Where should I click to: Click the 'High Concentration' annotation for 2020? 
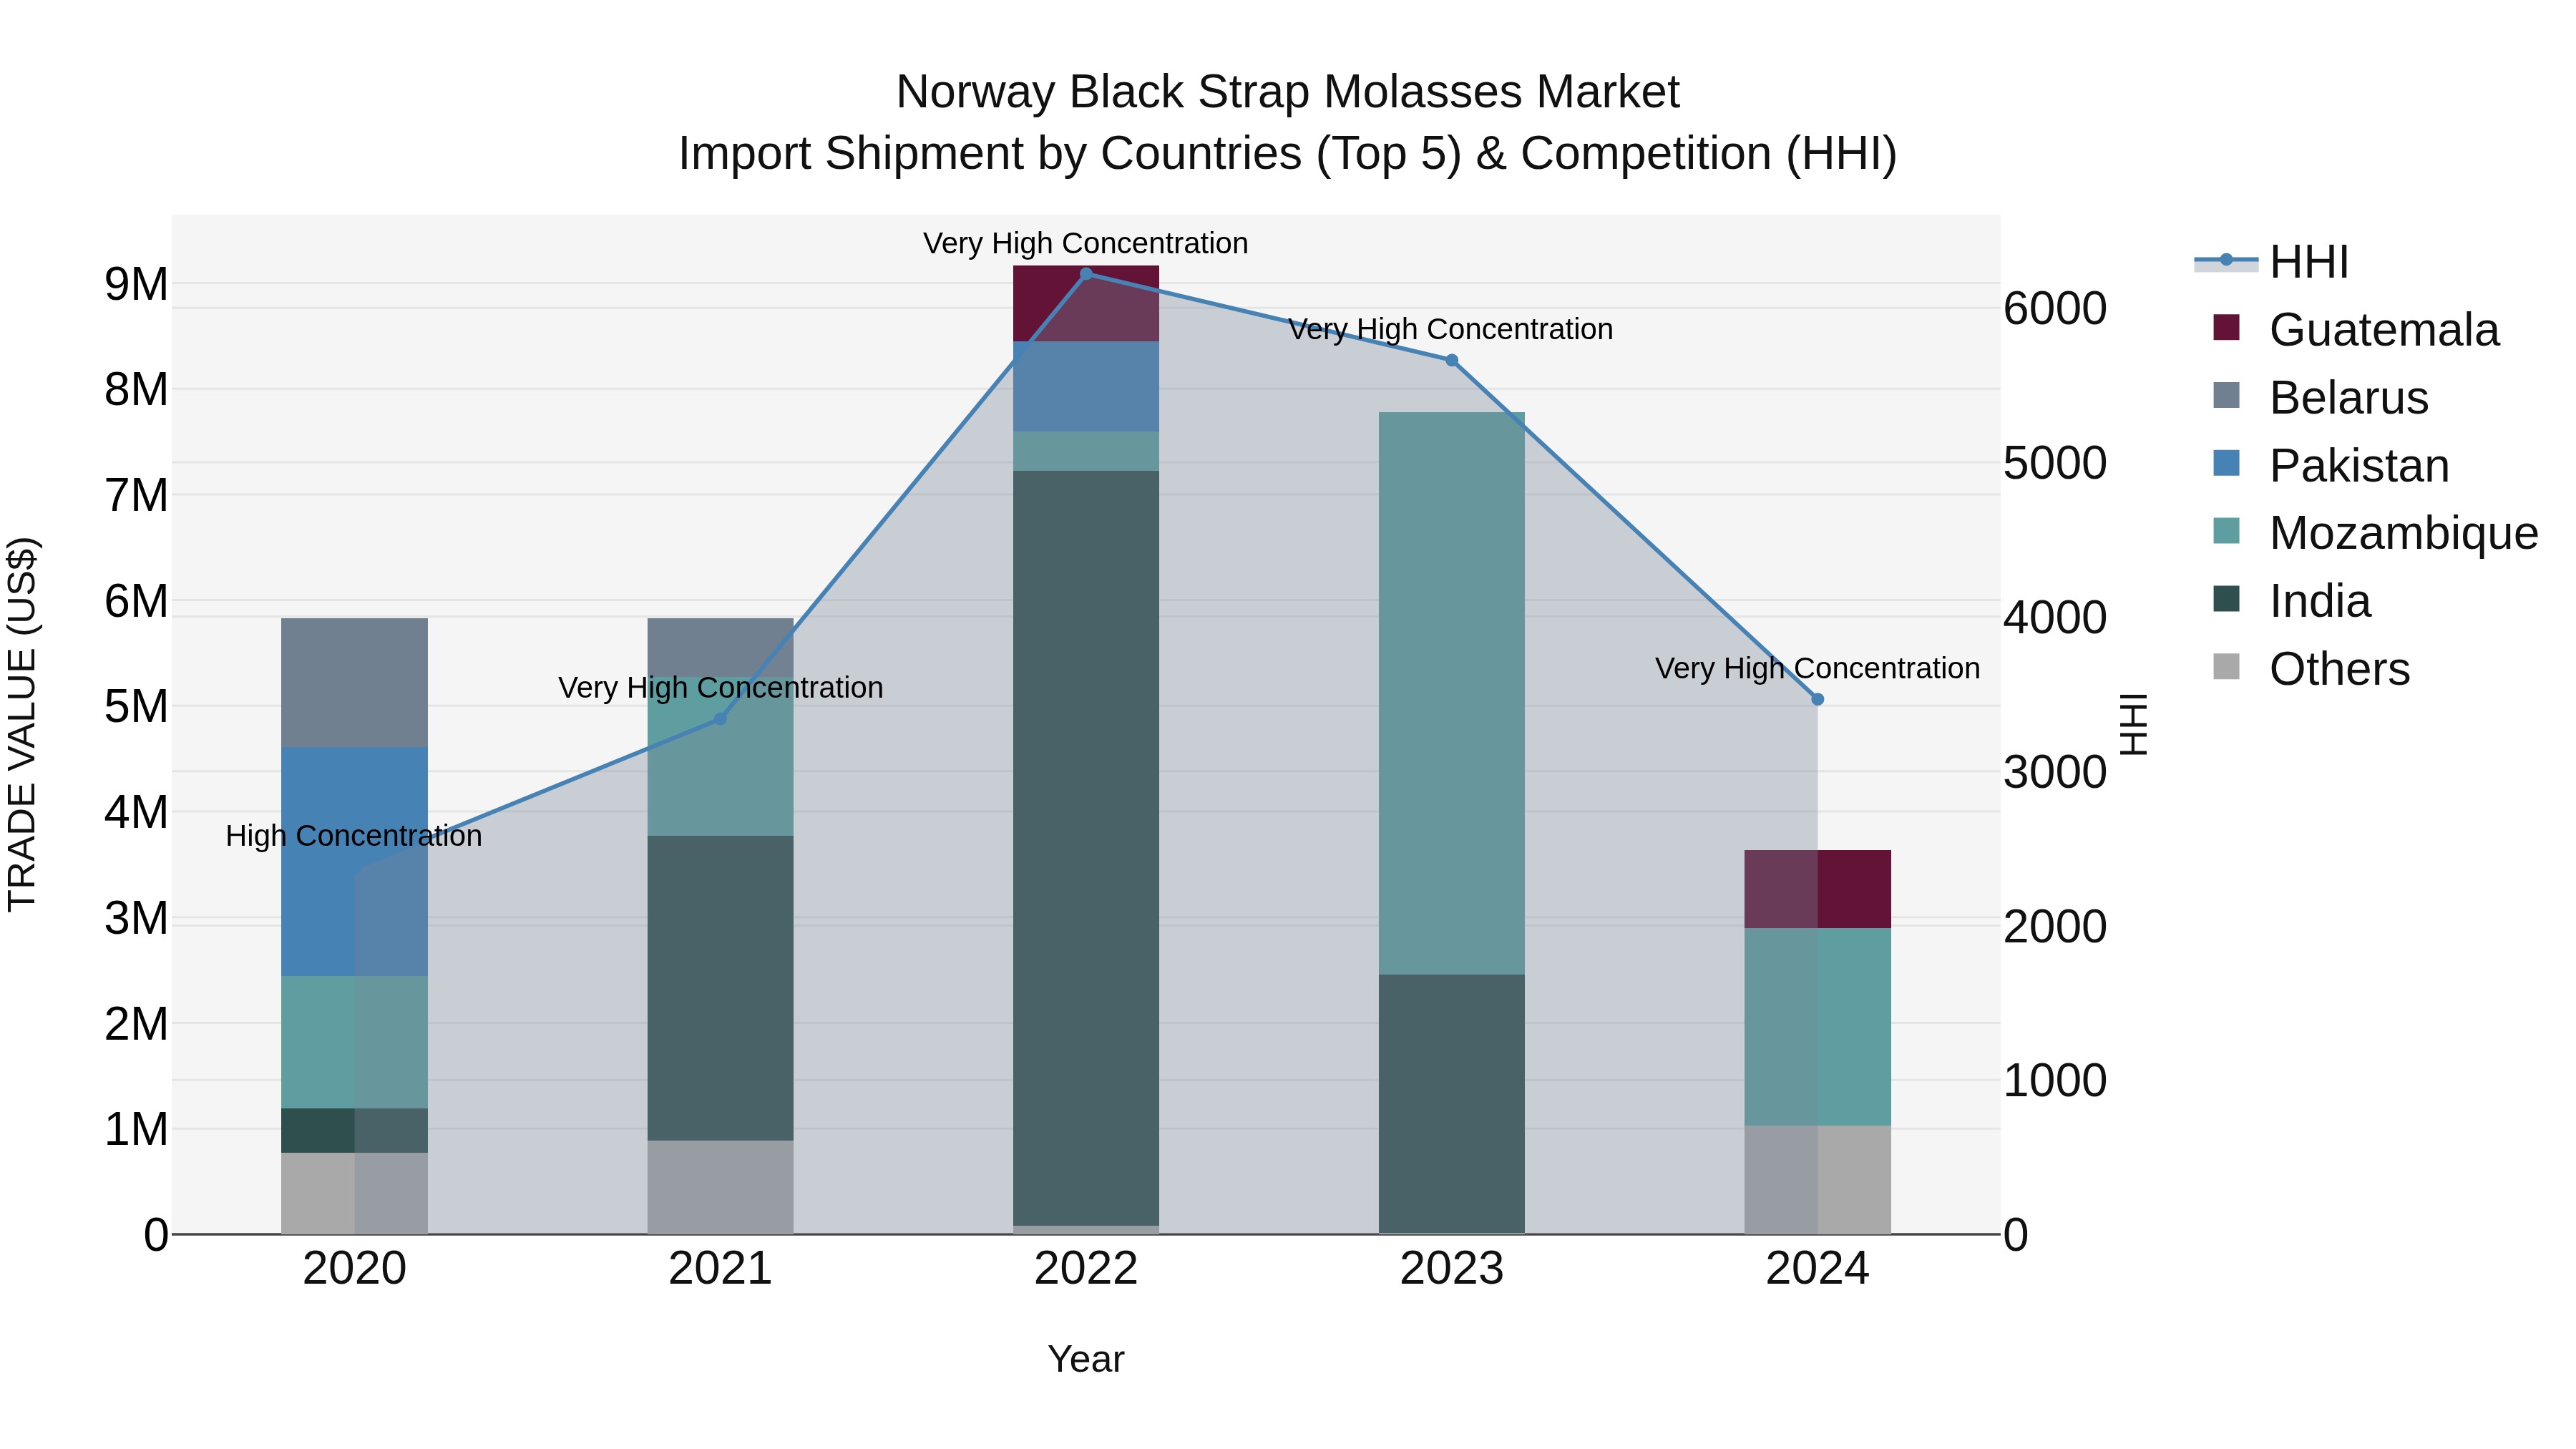[354, 836]
